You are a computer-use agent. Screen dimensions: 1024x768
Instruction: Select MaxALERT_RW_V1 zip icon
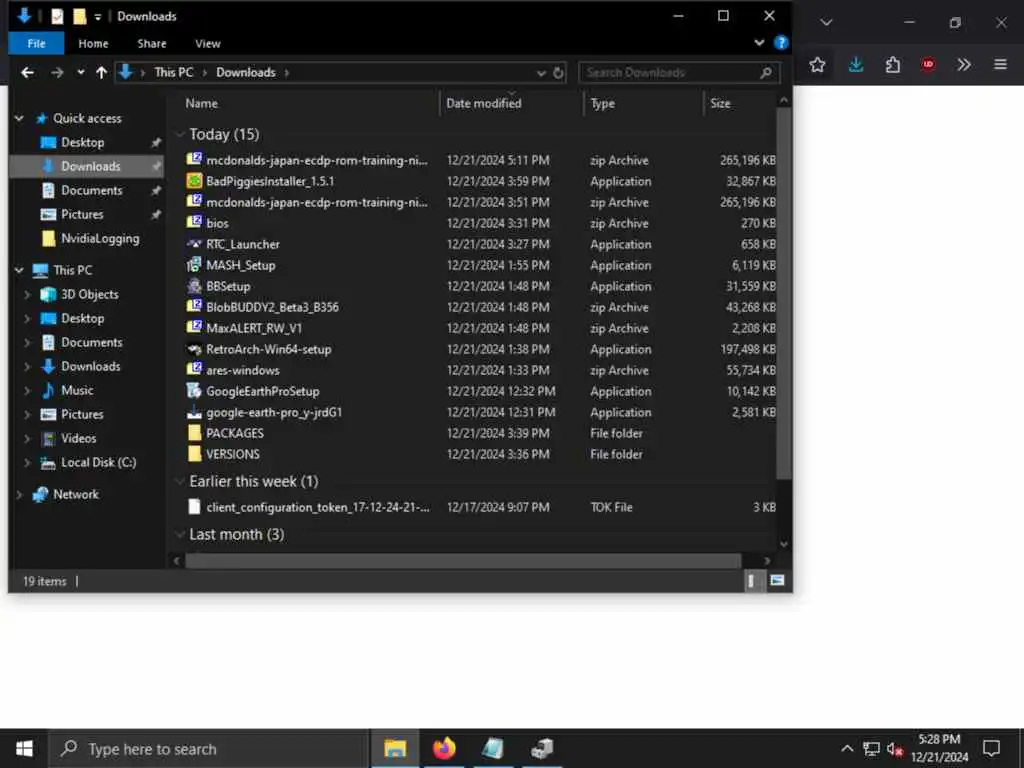point(194,327)
